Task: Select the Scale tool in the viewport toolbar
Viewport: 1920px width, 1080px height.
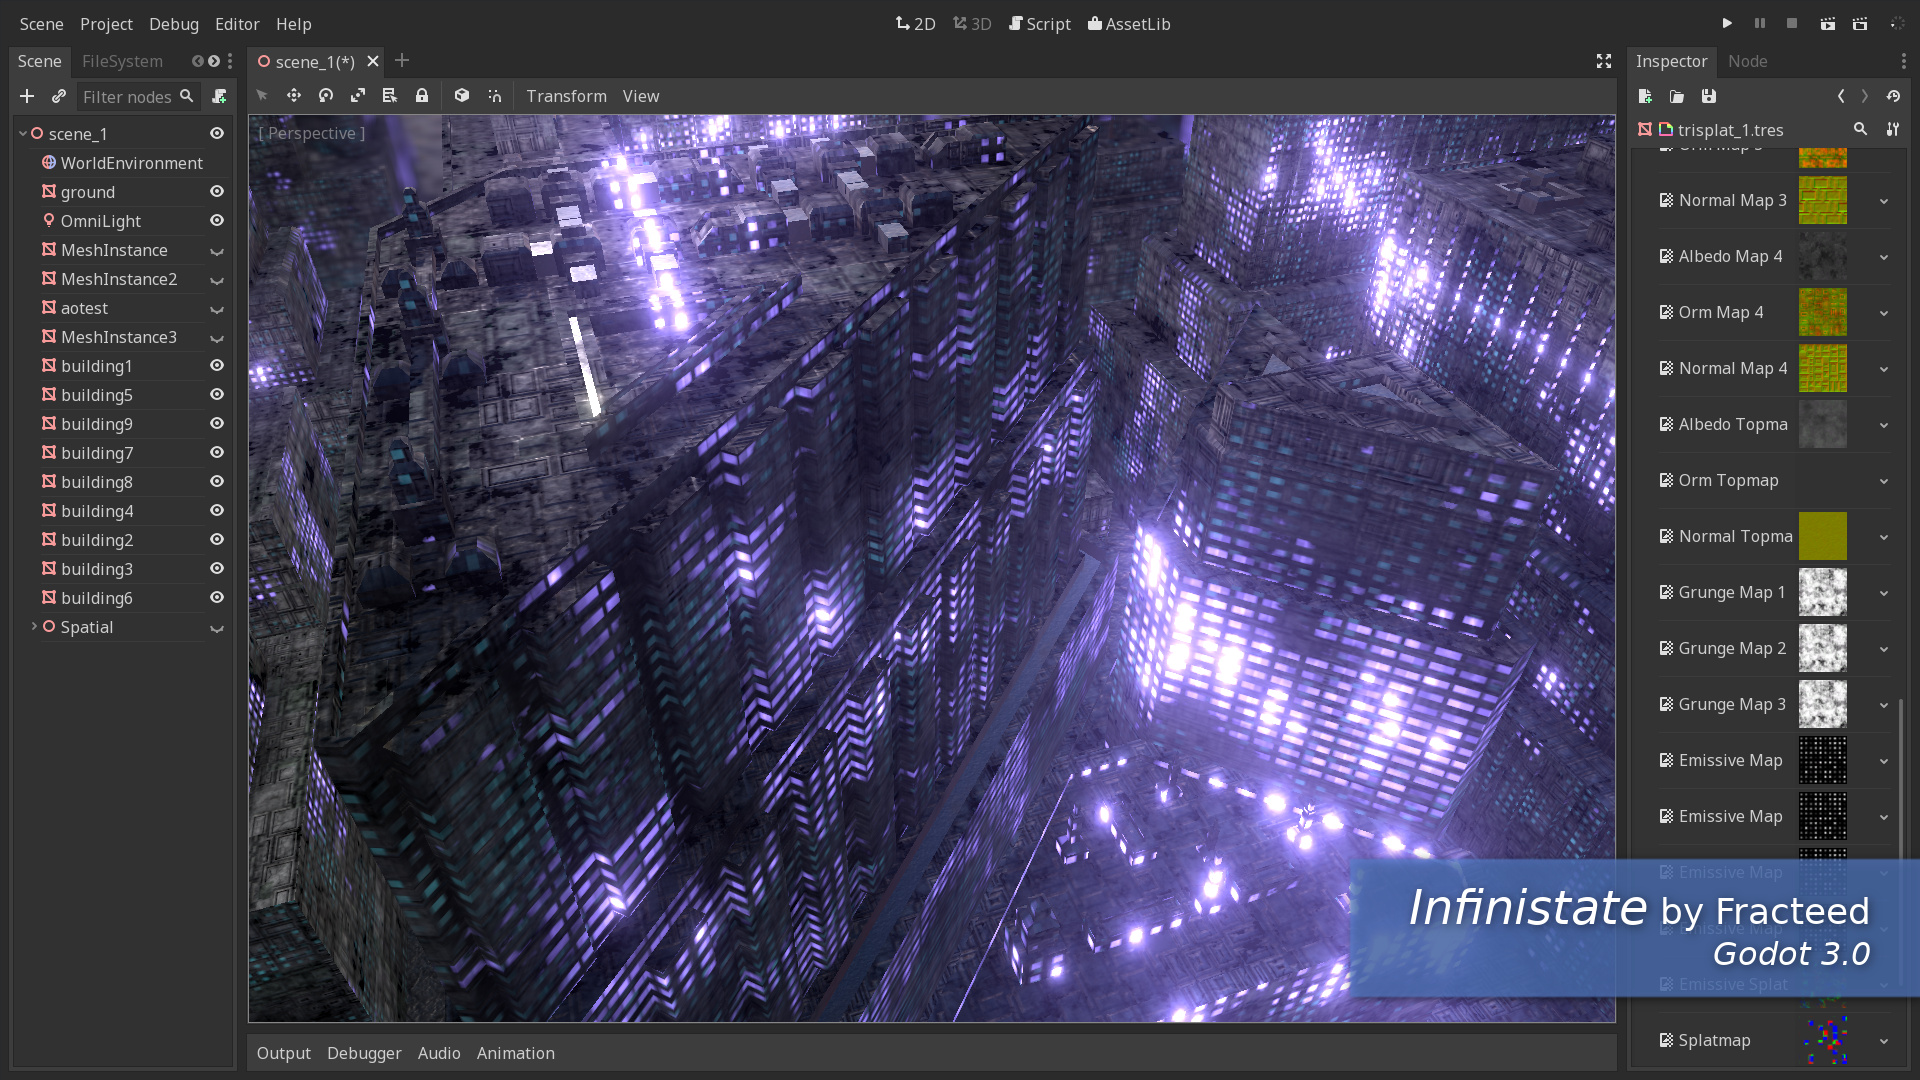Action: (x=358, y=95)
